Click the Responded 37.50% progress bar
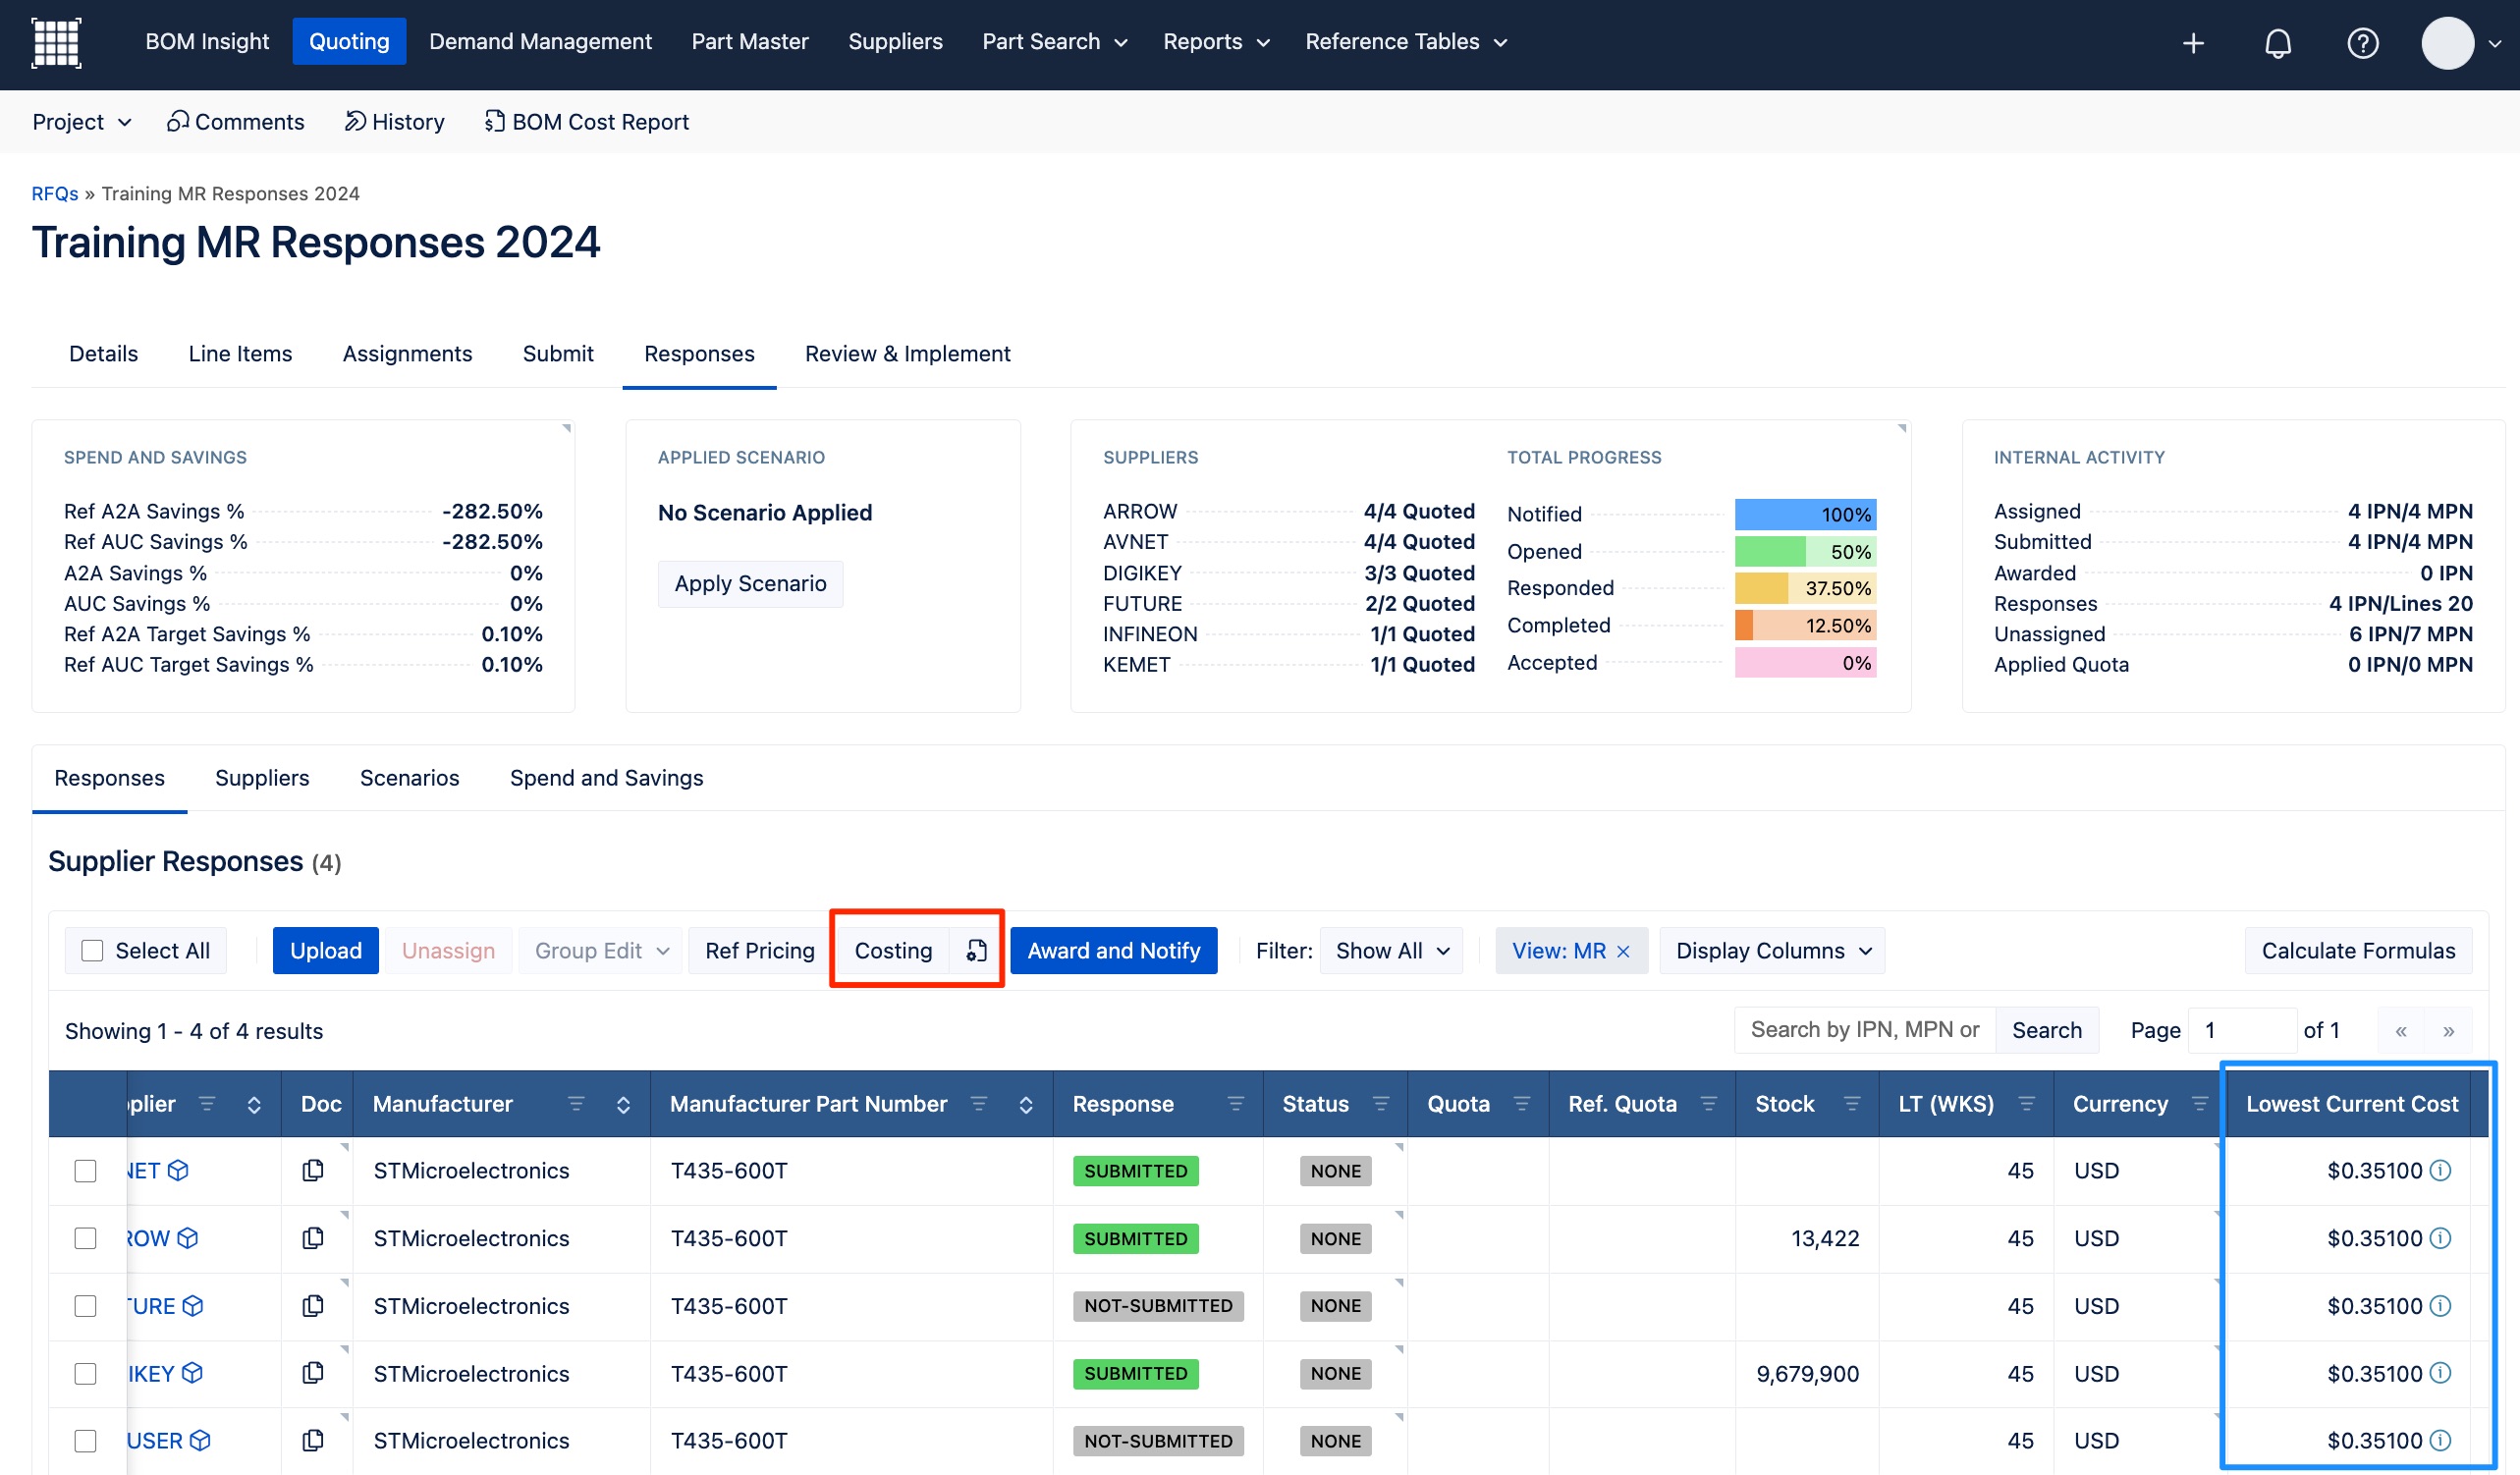2520x1475 pixels. coord(1805,588)
